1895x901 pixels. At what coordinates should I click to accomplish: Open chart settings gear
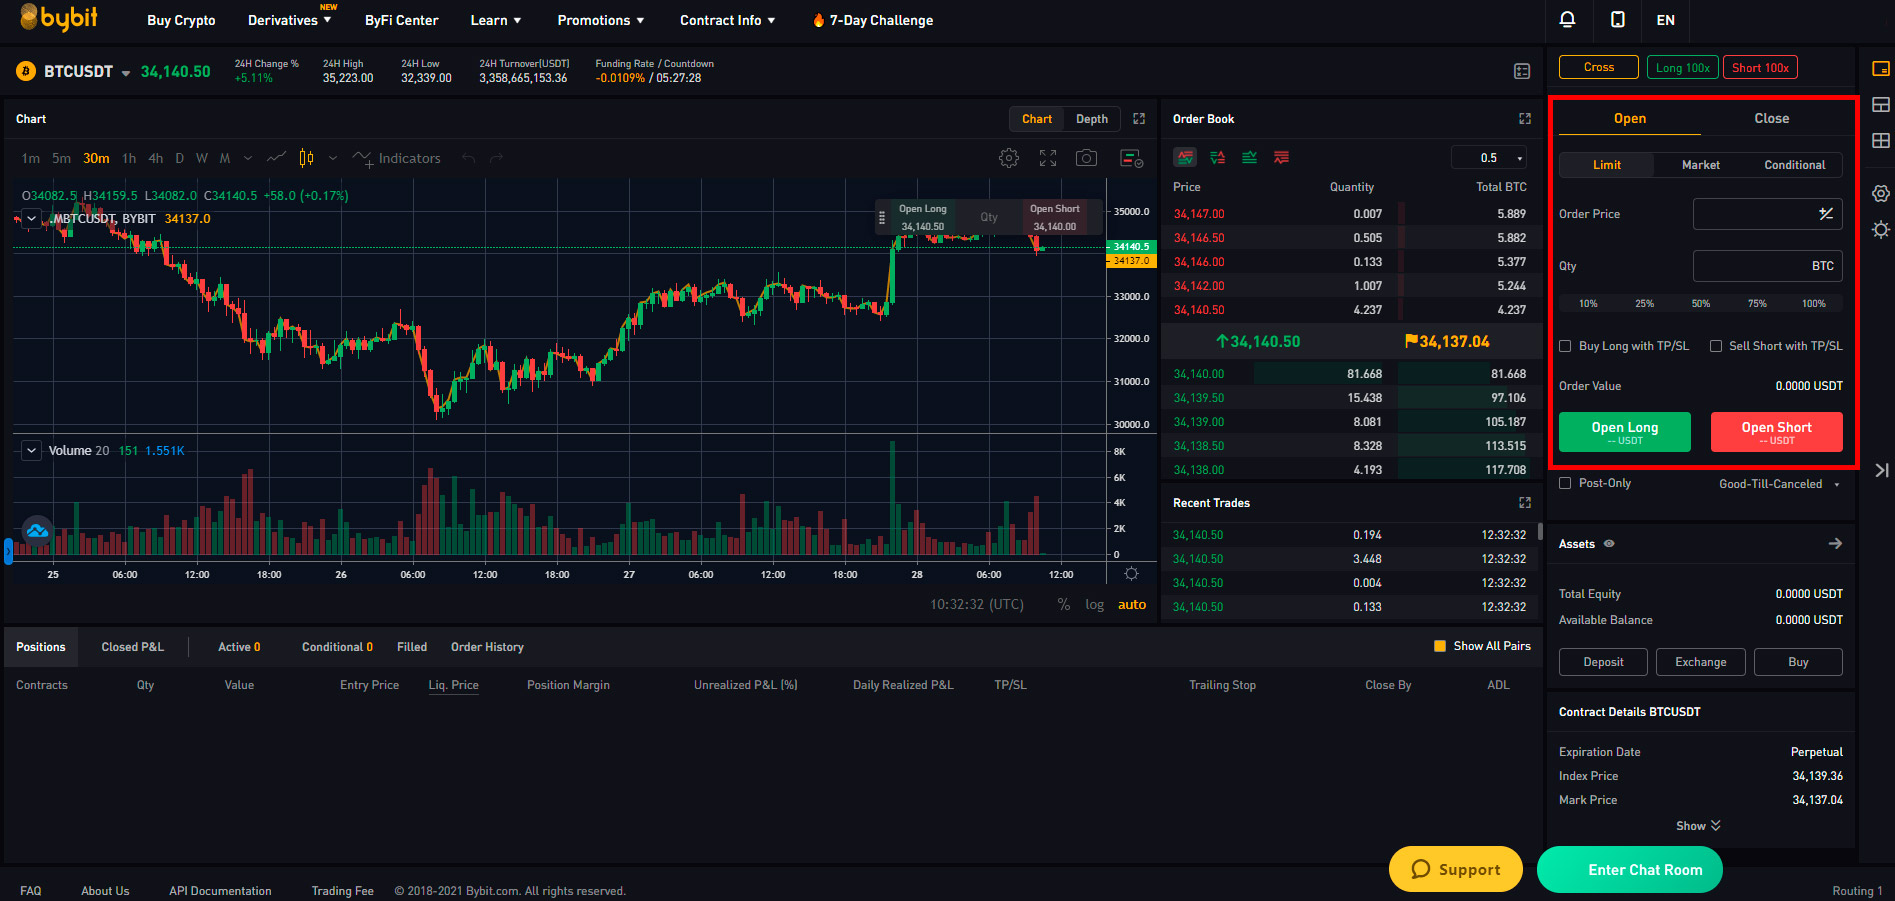pyautogui.click(x=1009, y=158)
